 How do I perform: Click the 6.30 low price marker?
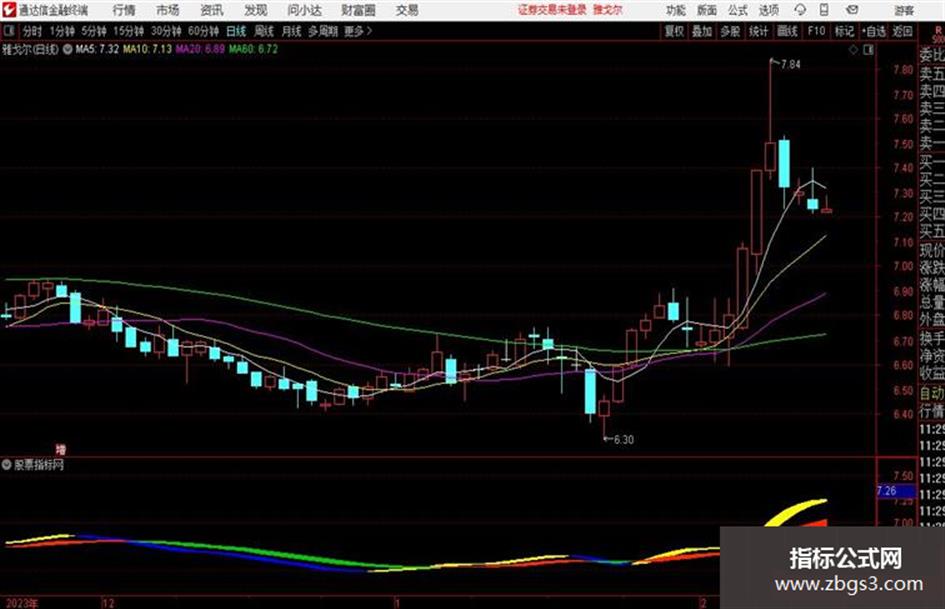click(623, 440)
